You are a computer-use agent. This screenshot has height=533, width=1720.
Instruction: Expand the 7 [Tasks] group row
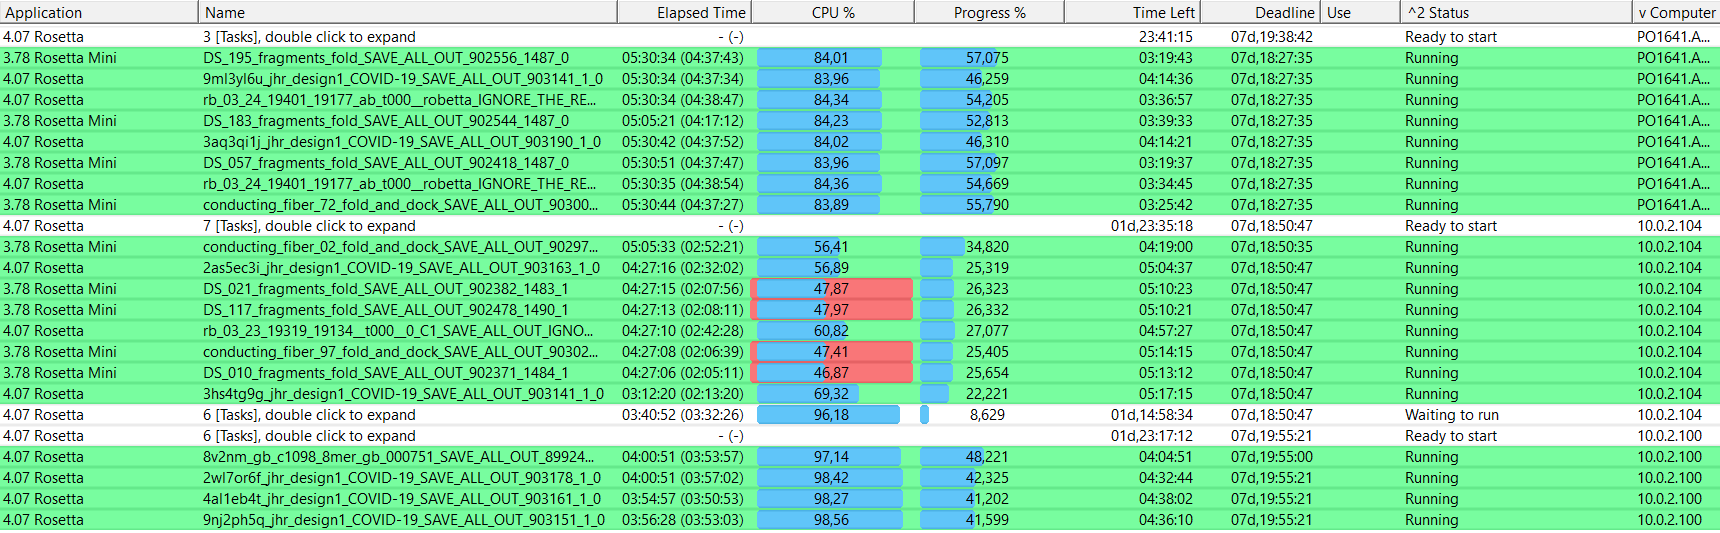(x=860, y=226)
